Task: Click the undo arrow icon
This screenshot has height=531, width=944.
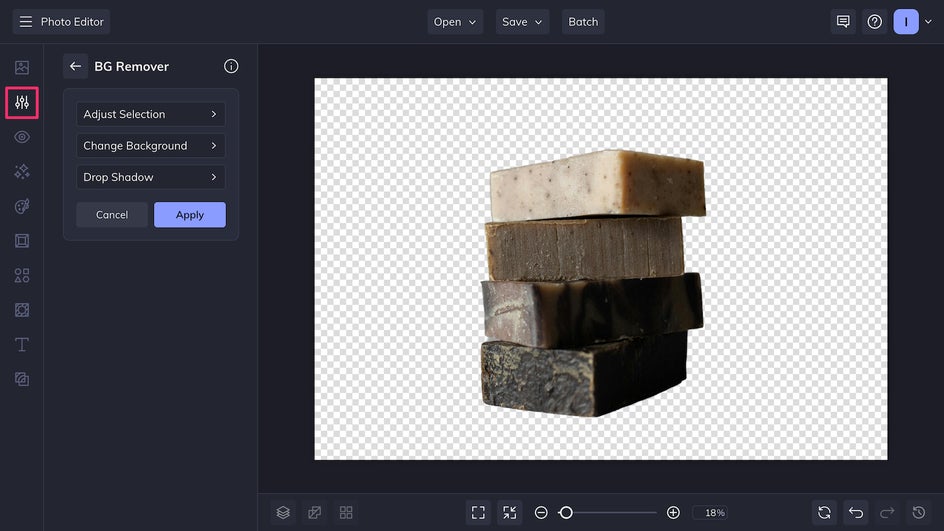Action: (855, 512)
